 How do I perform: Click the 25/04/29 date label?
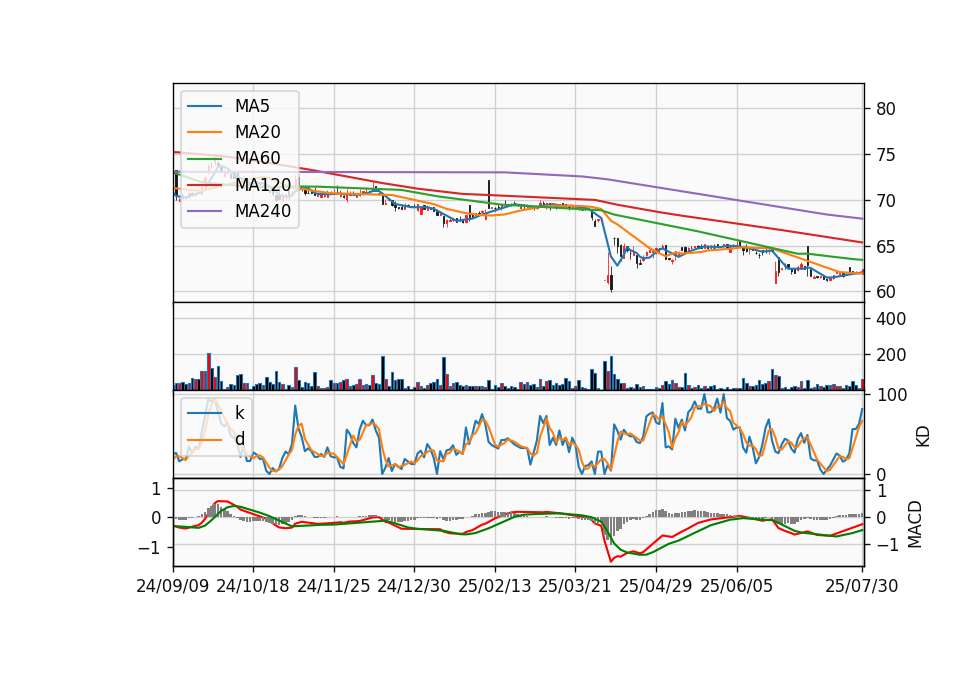pyautogui.click(x=656, y=586)
